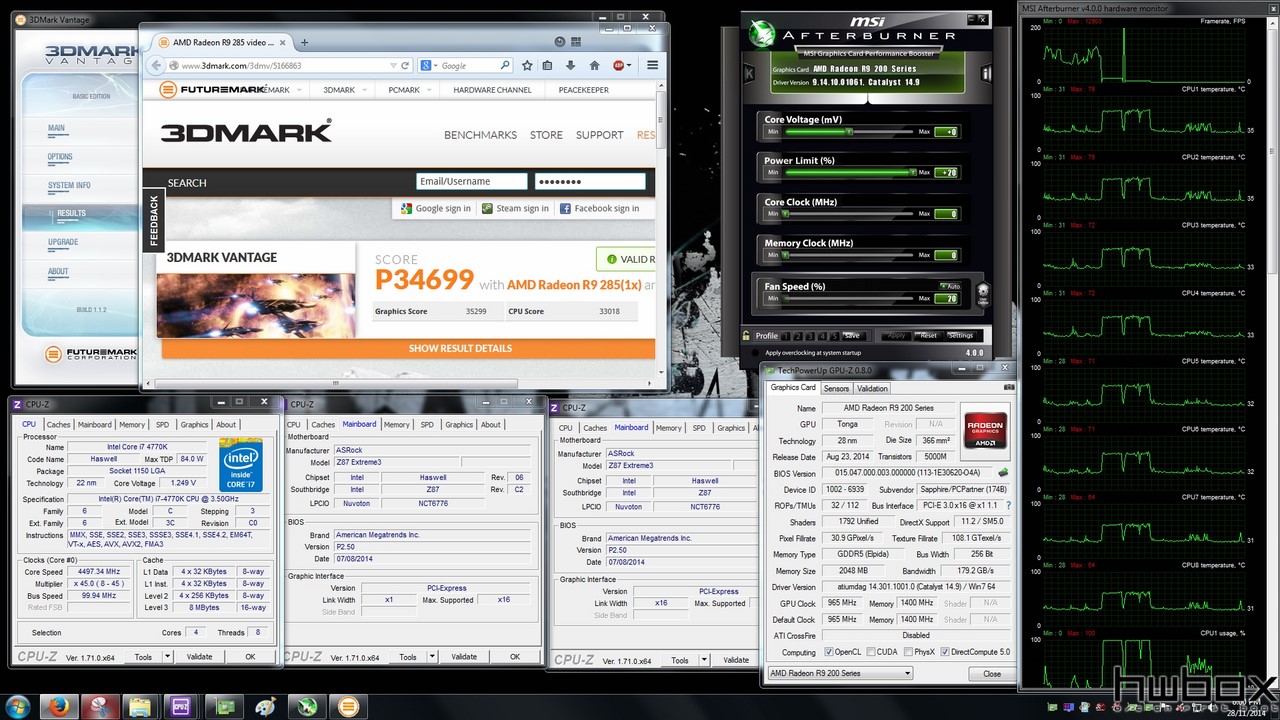Open Afterburner info panel (i) button

(x=986, y=73)
